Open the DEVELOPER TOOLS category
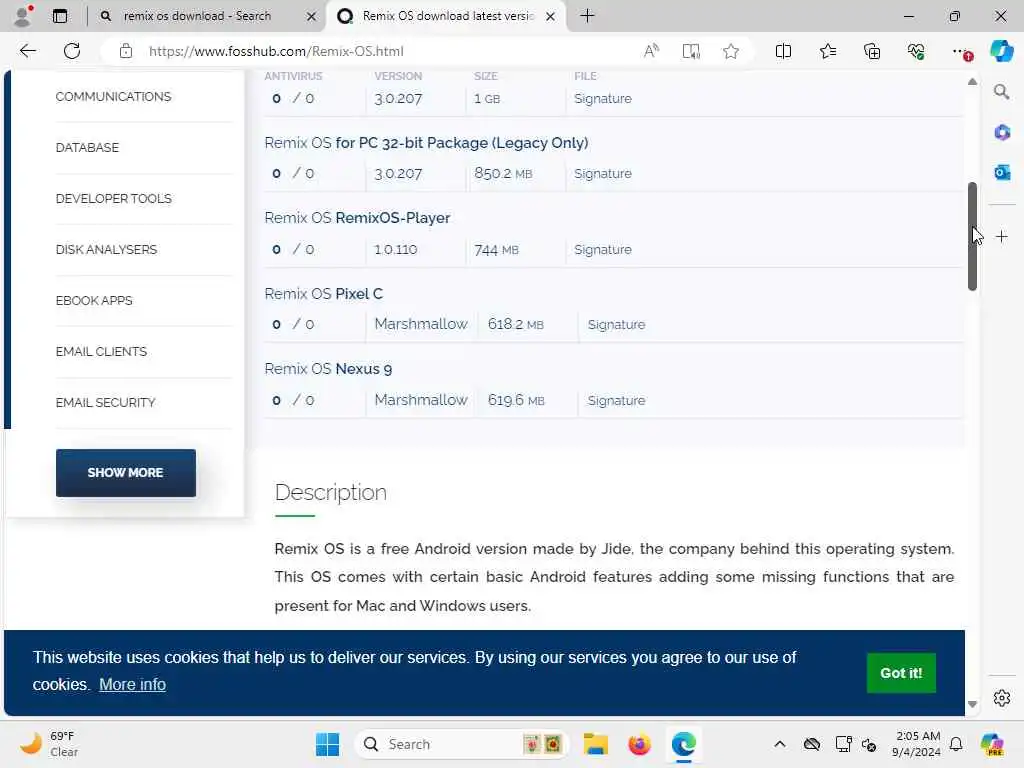1024x768 pixels. pos(113,199)
